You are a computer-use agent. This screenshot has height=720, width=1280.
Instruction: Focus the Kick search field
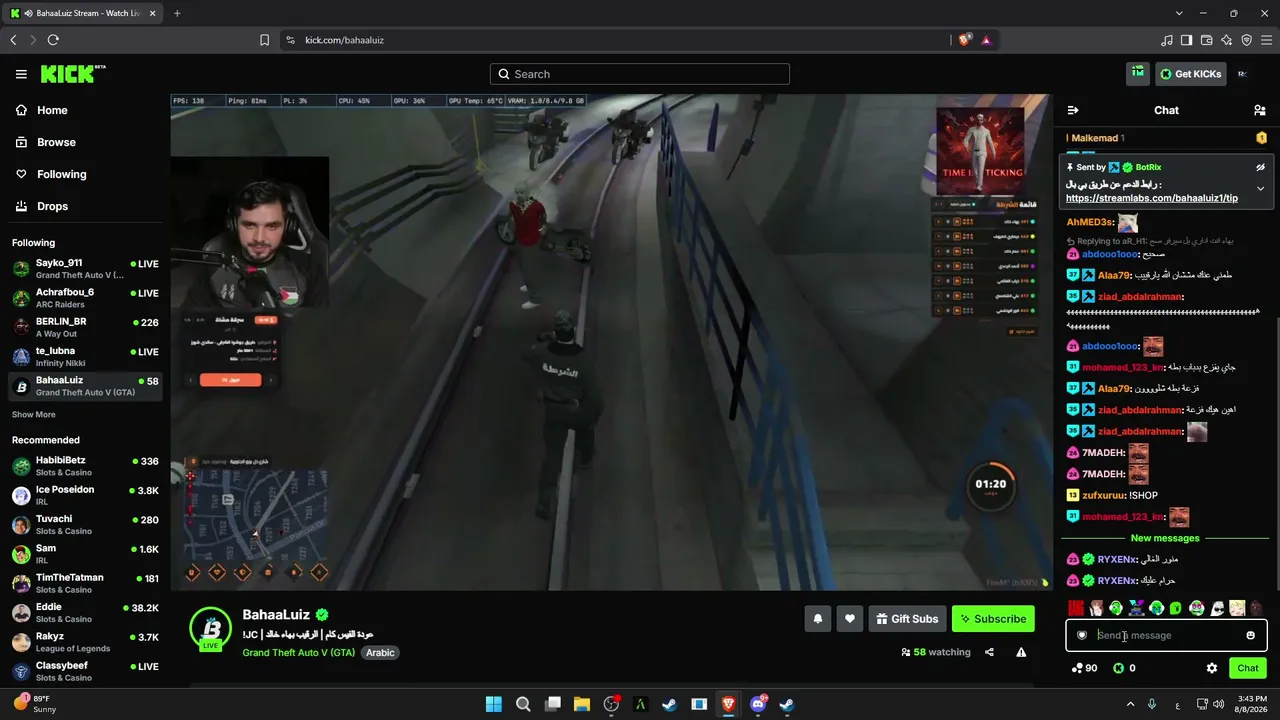640,74
